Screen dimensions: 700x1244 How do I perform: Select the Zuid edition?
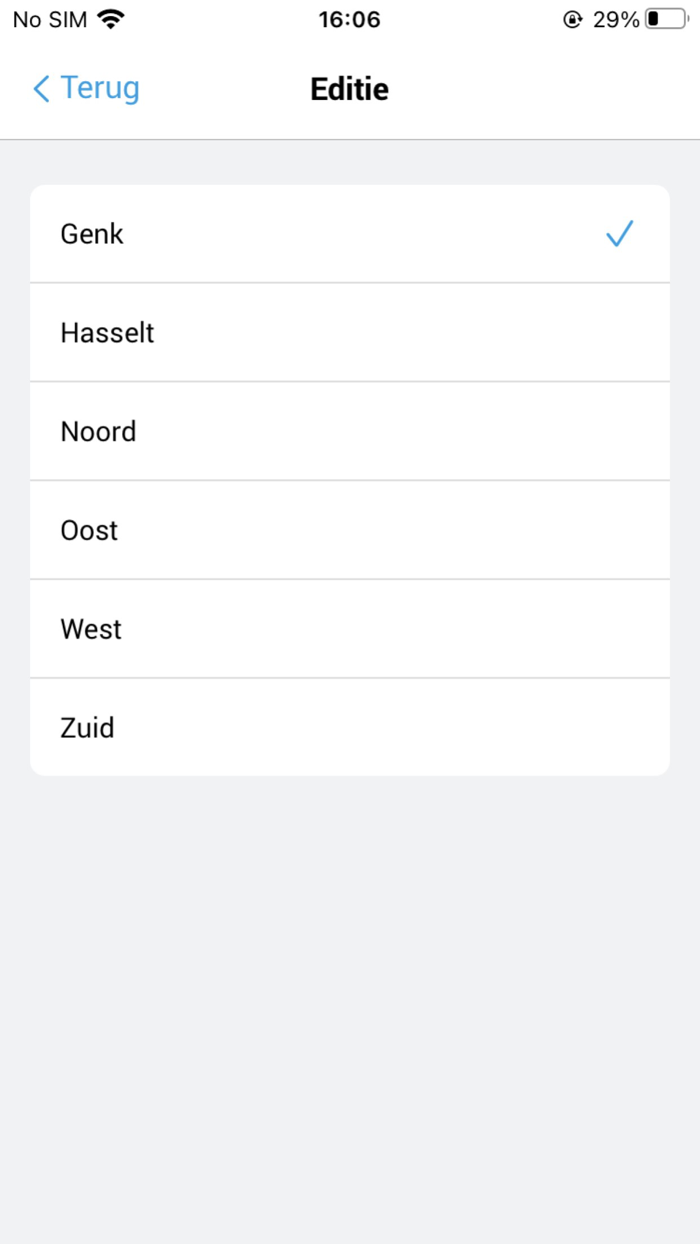click(x=350, y=727)
